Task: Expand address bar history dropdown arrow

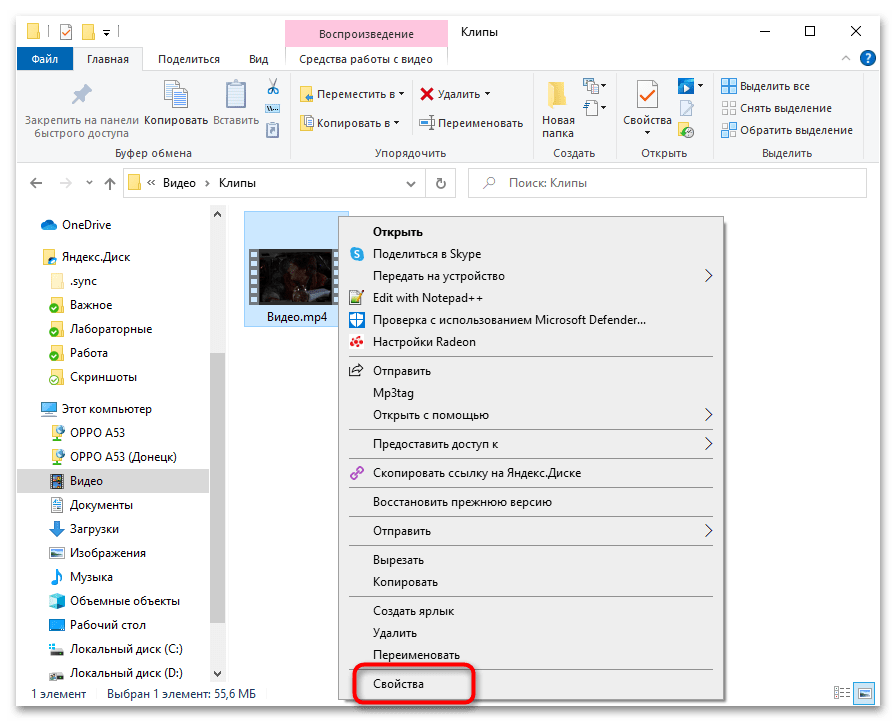Action: (412, 184)
